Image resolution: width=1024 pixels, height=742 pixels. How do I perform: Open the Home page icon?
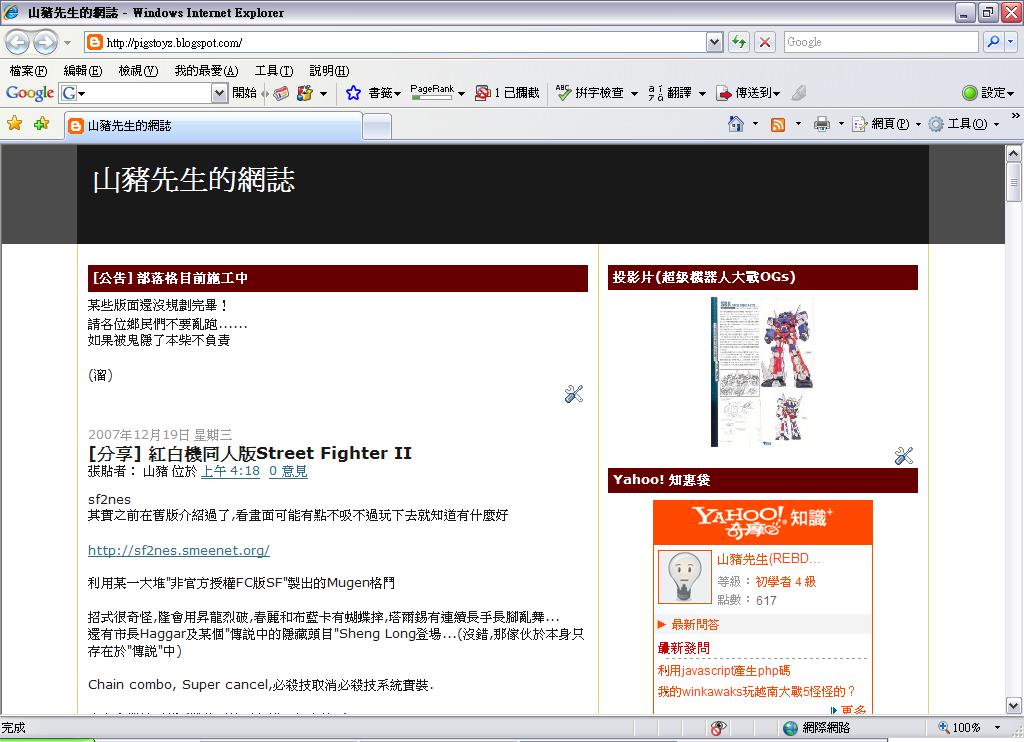pyautogui.click(x=736, y=124)
